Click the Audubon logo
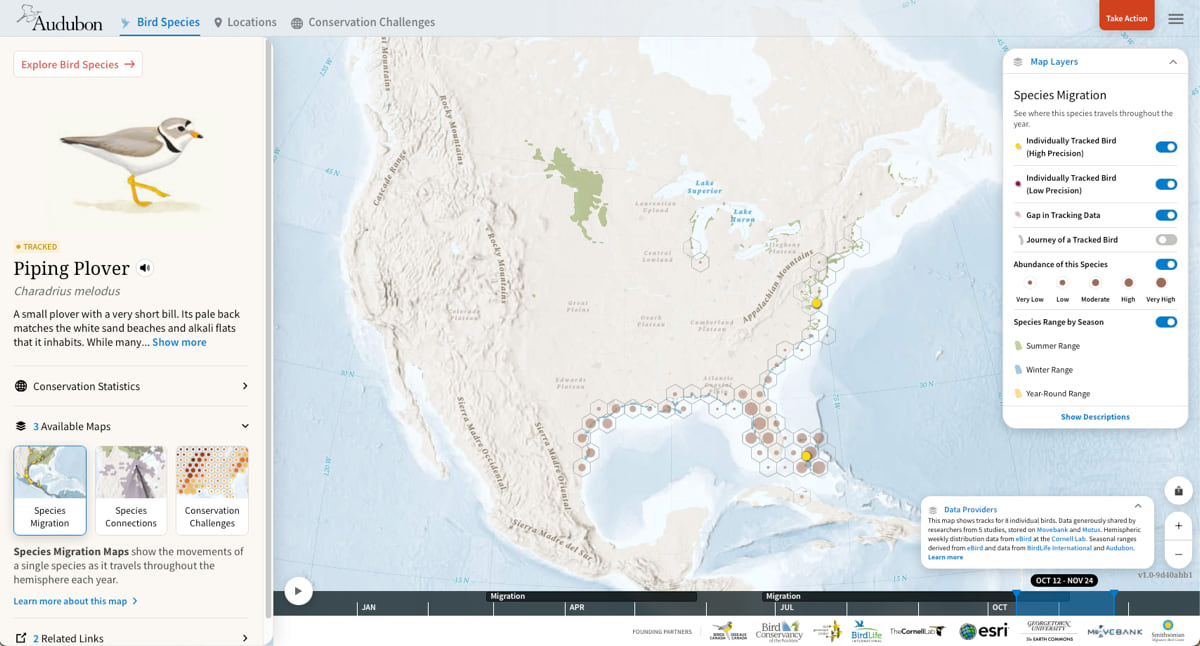 point(60,18)
